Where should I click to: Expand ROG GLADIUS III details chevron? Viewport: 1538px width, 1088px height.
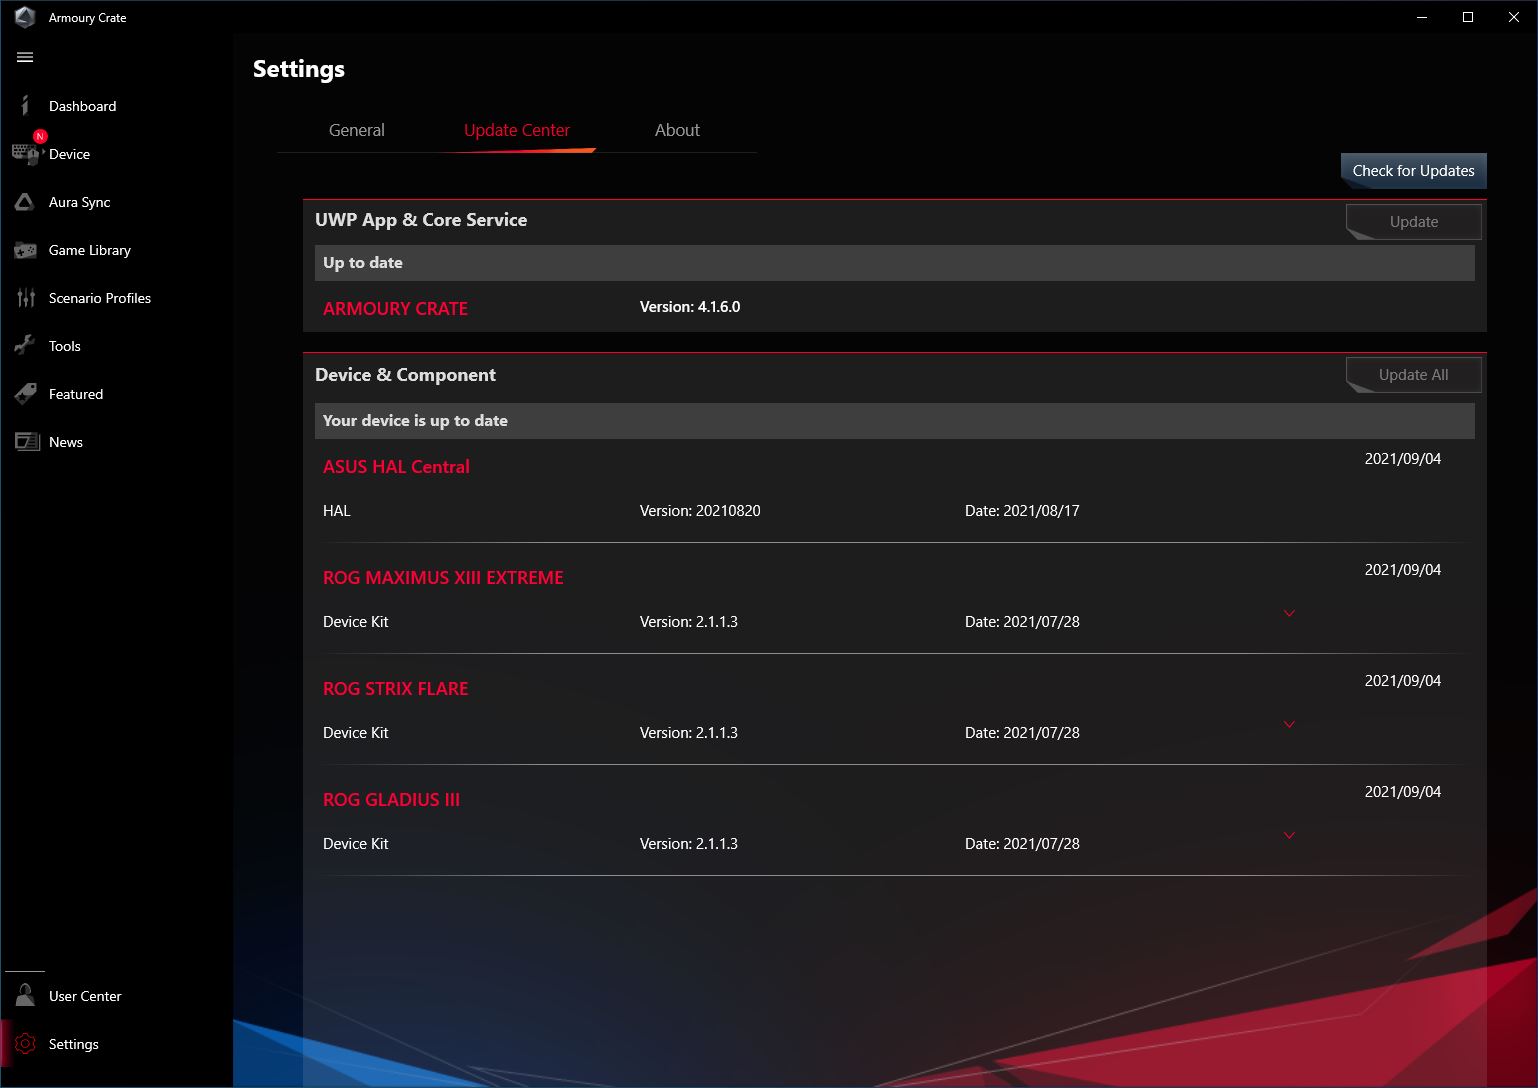(x=1289, y=835)
